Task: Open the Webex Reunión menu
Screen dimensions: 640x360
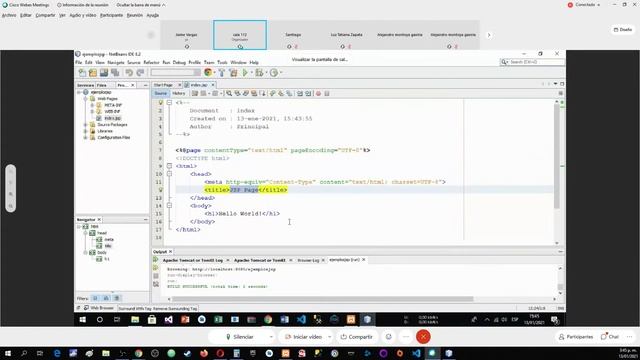Action: pos(134,15)
